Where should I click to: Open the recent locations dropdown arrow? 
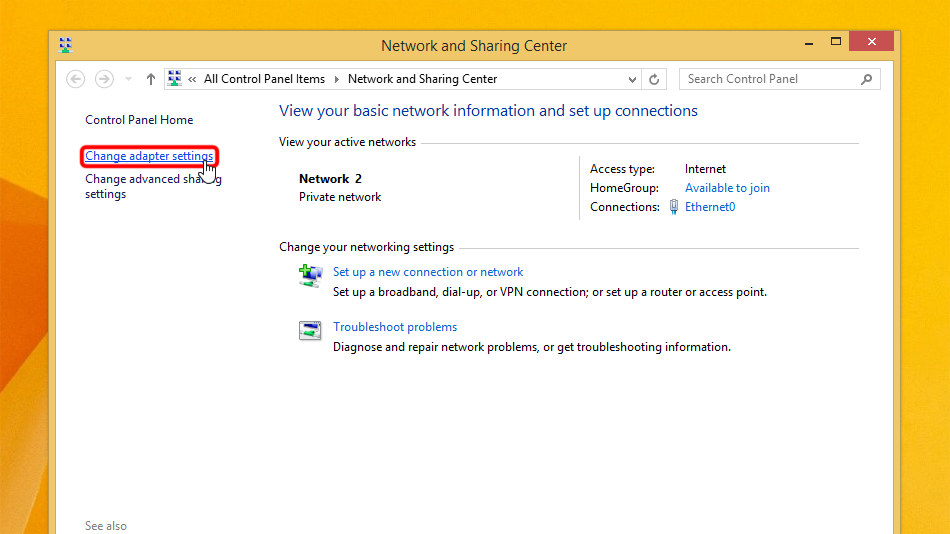128,79
